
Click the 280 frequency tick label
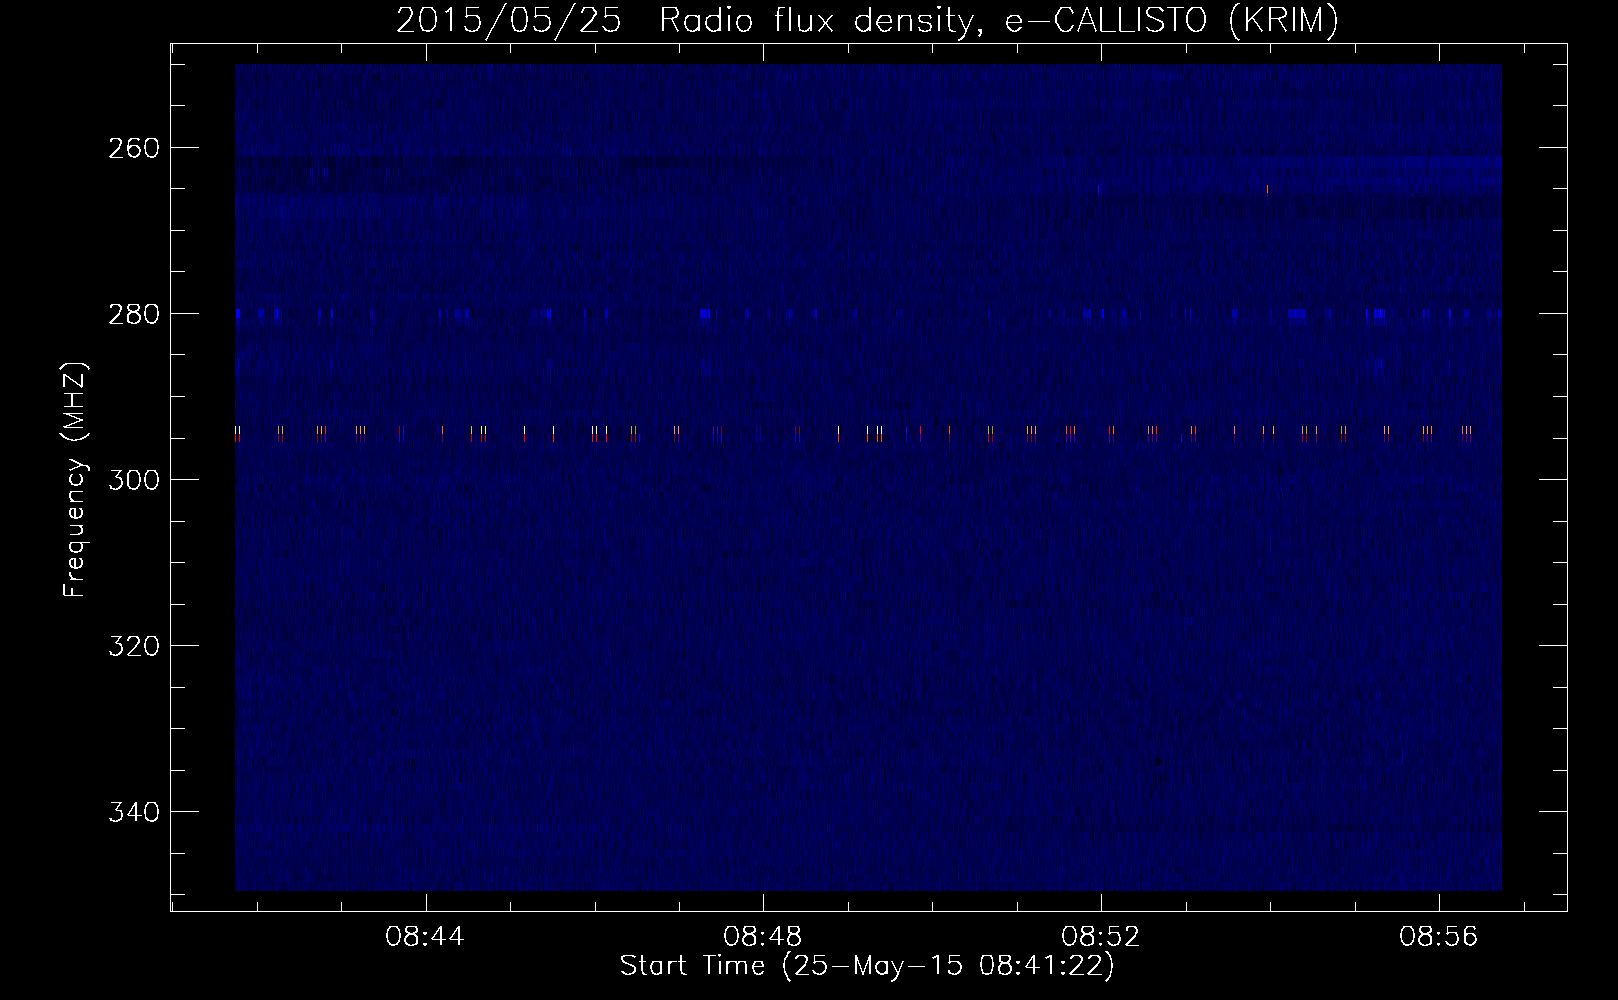tap(133, 314)
